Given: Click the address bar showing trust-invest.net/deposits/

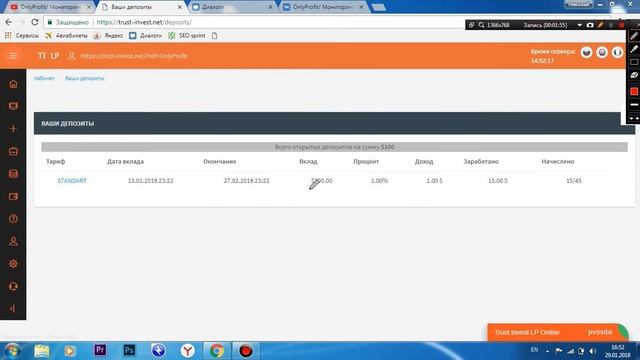Looking at the screenshot, I should [x=144, y=22].
